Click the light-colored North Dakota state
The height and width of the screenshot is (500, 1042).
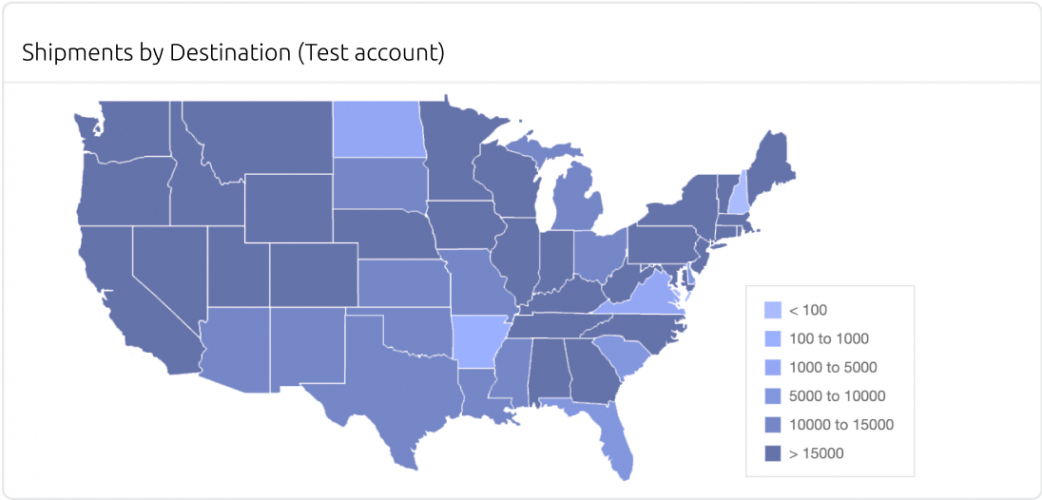tap(376, 128)
